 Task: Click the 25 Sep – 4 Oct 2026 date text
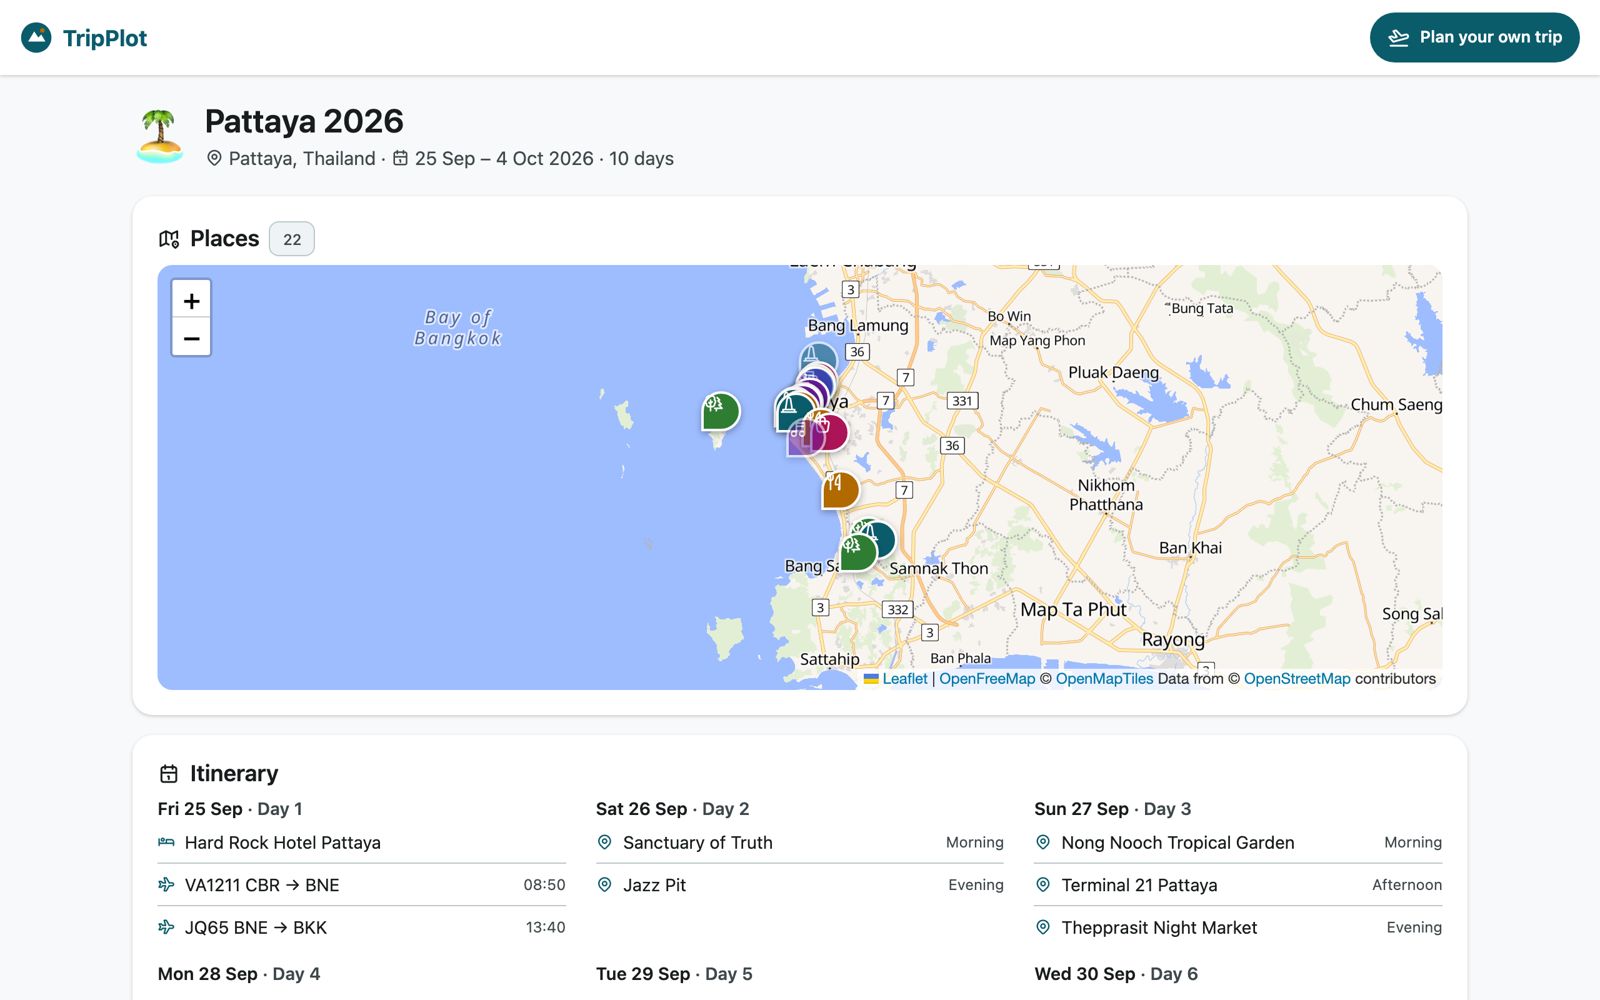point(504,158)
